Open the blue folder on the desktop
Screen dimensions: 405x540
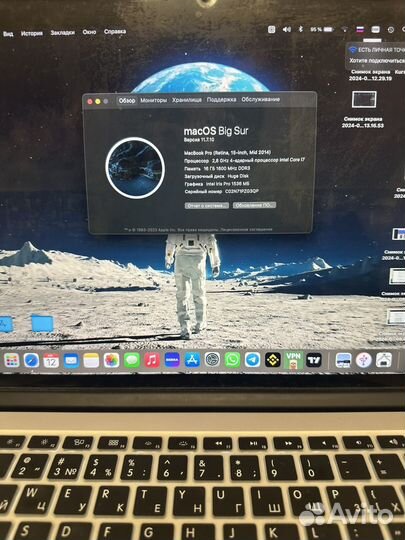[42, 323]
